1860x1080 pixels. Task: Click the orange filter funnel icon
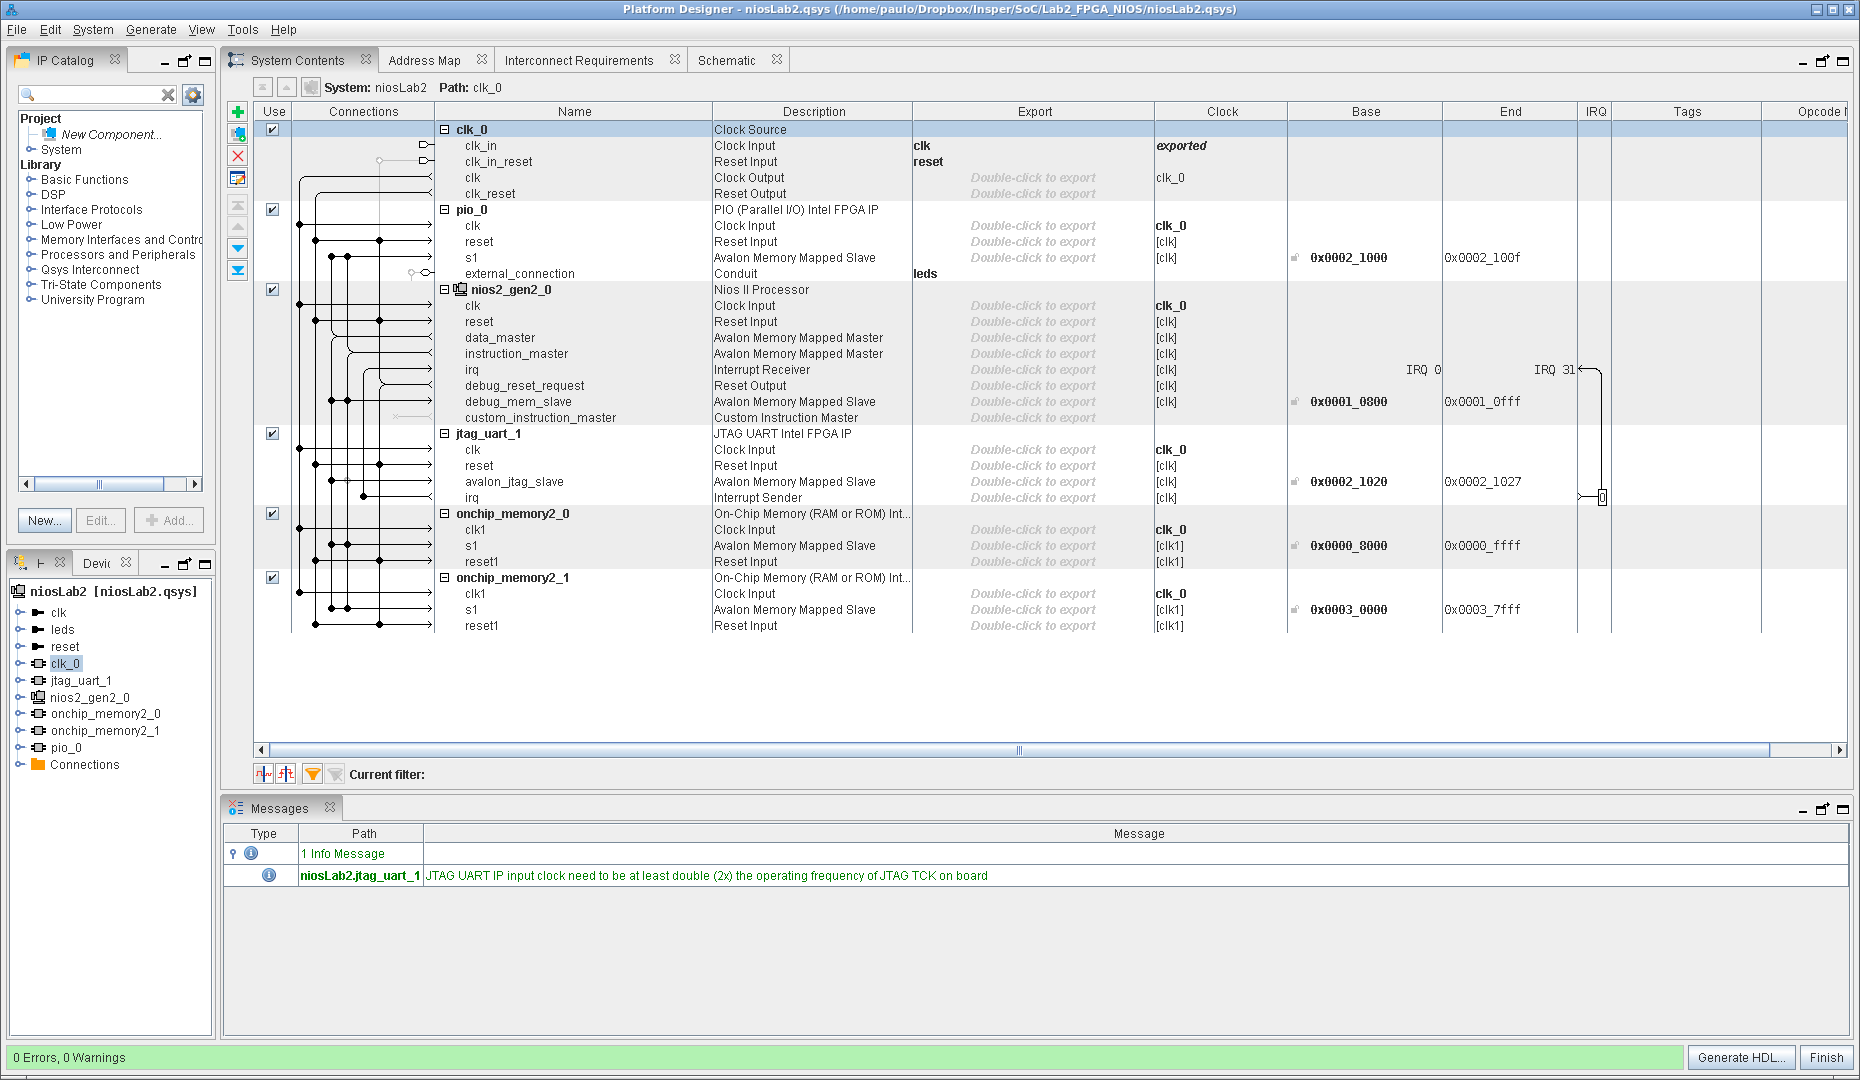[312, 774]
